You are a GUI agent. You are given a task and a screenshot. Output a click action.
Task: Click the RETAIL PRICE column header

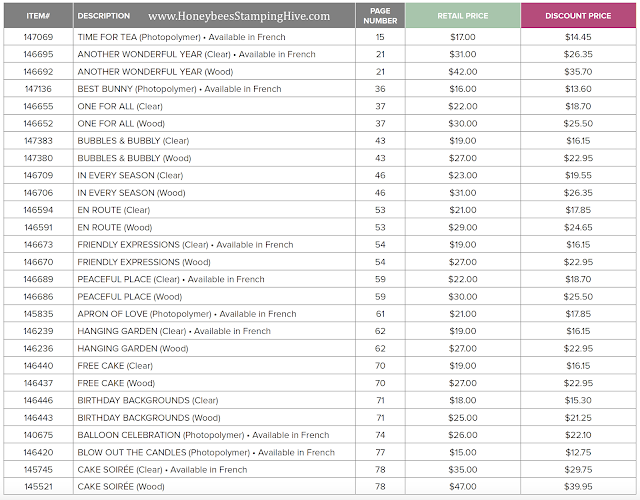click(462, 16)
